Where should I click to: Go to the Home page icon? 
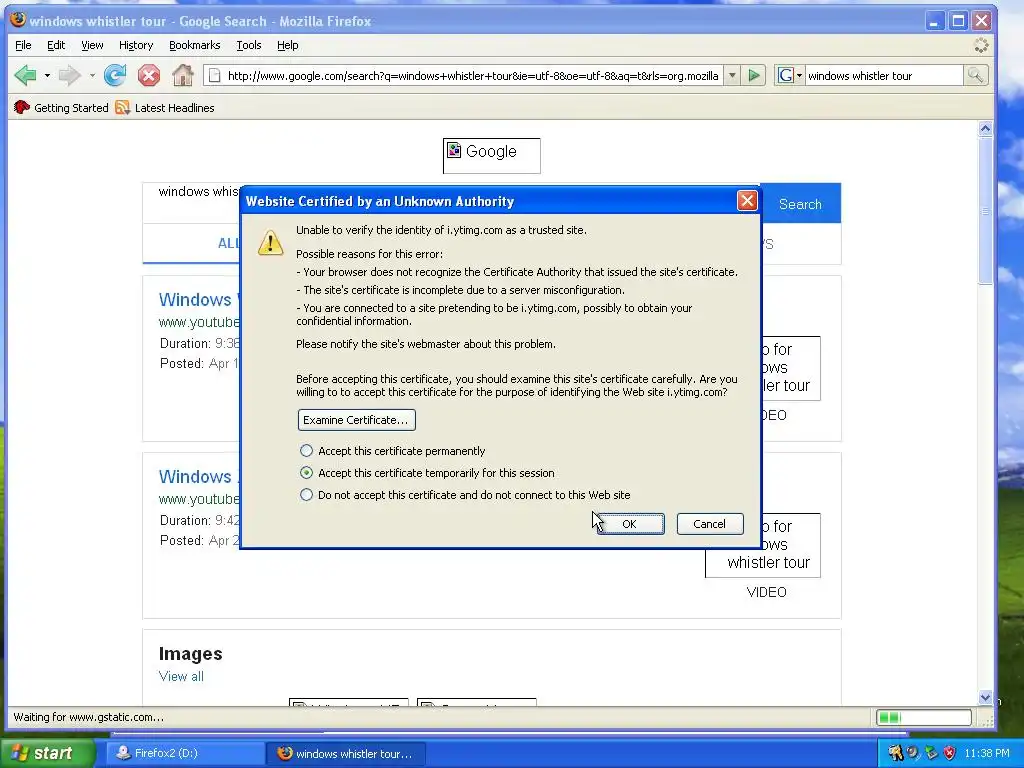coord(183,76)
